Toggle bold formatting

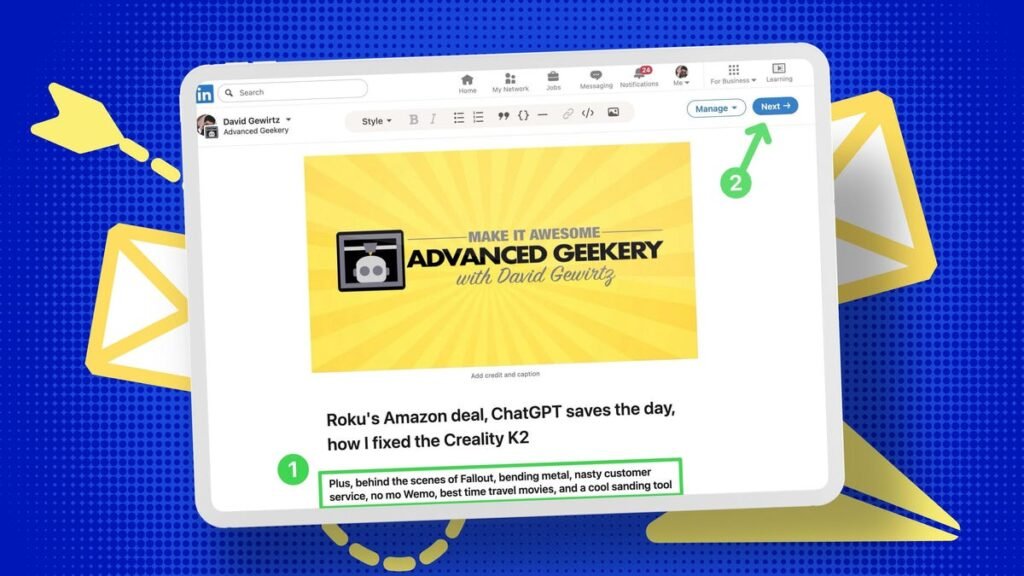[x=414, y=118]
